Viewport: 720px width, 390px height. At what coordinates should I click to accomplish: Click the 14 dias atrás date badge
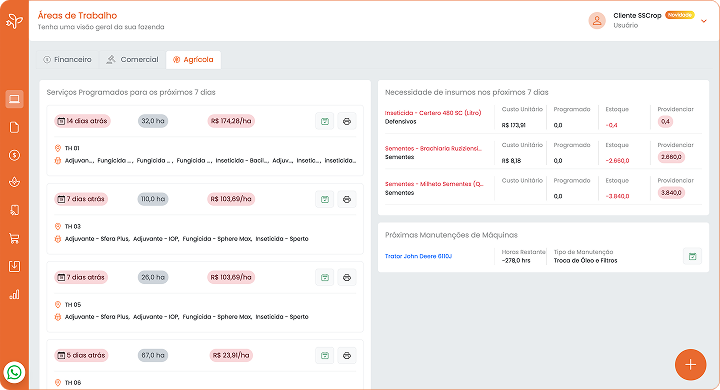(82, 121)
